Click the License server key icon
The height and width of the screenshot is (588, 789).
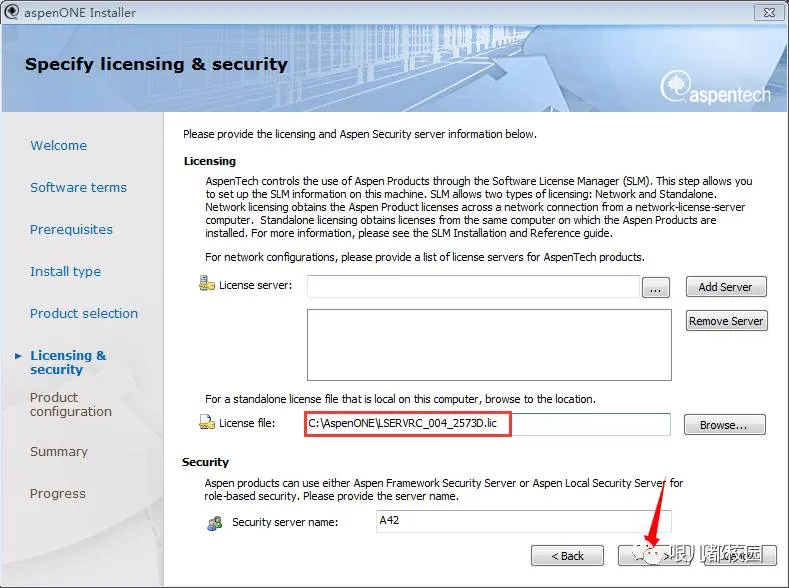207,283
